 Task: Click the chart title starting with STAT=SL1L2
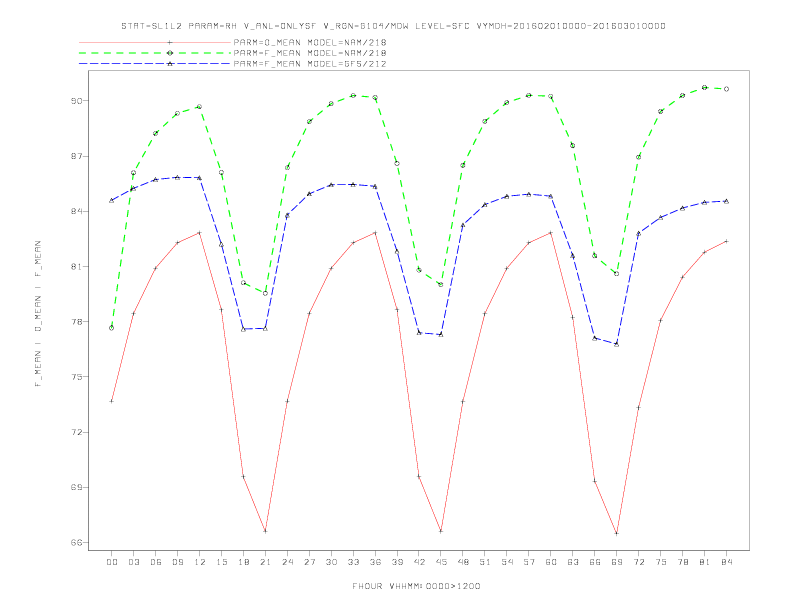click(393, 26)
